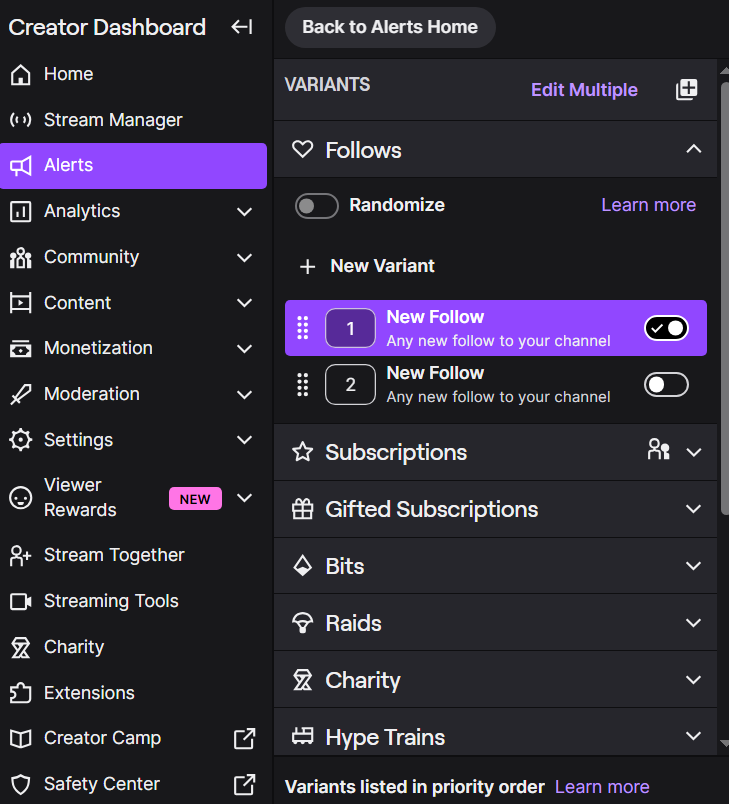Click the Community people icon

(x=21, y=257)
